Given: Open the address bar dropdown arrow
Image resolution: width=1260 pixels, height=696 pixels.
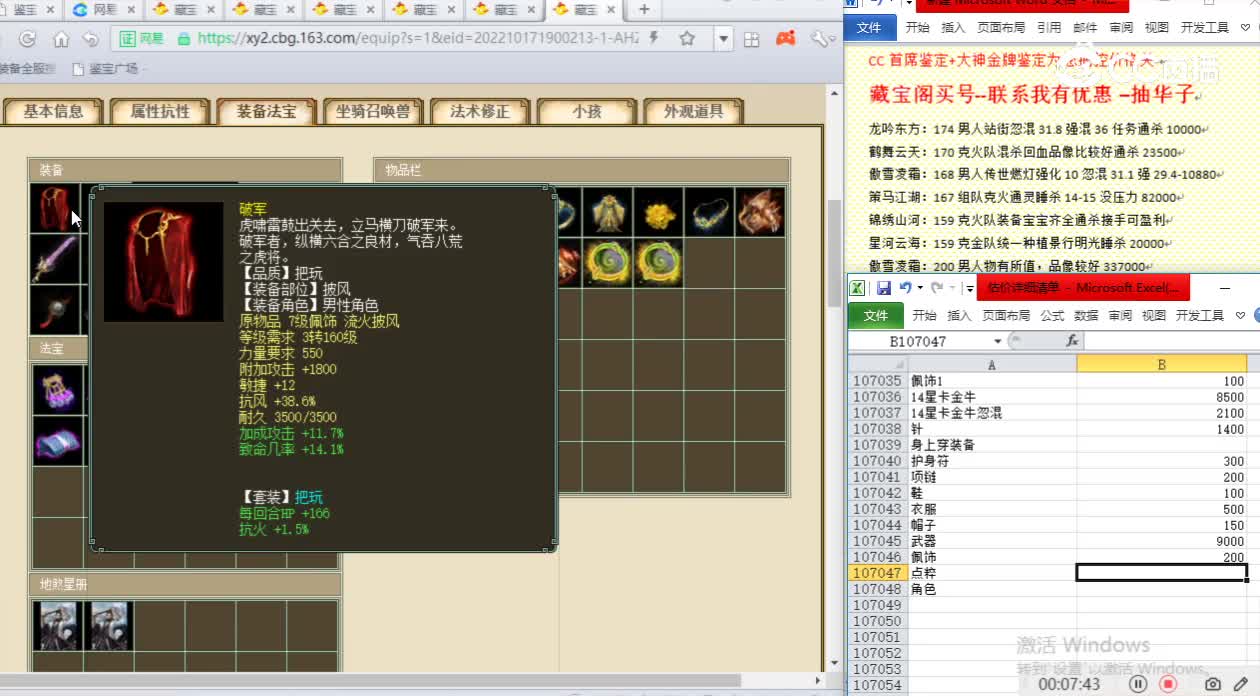Looking at the screenshot, I should (x=724, y=39).
